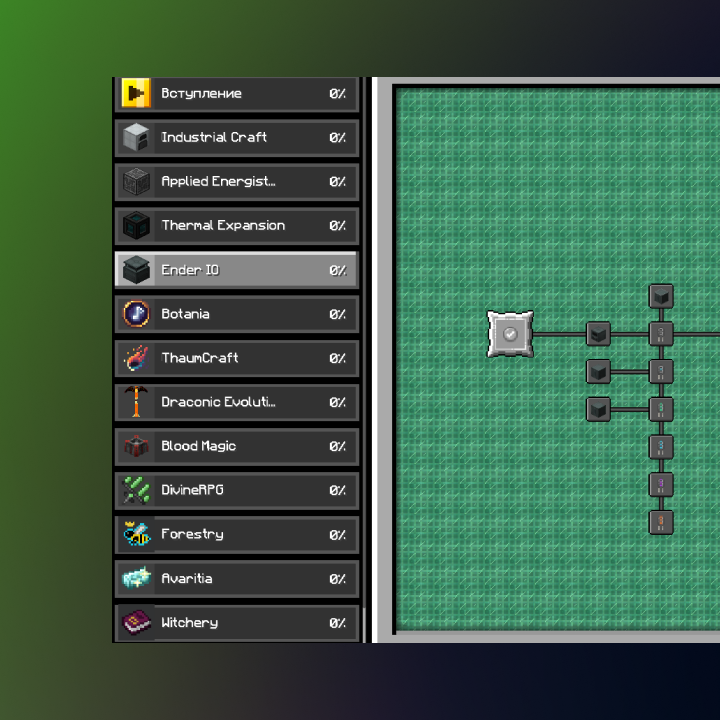
Task: Click the chapter list vertical scrollbar
Action: 364,360
